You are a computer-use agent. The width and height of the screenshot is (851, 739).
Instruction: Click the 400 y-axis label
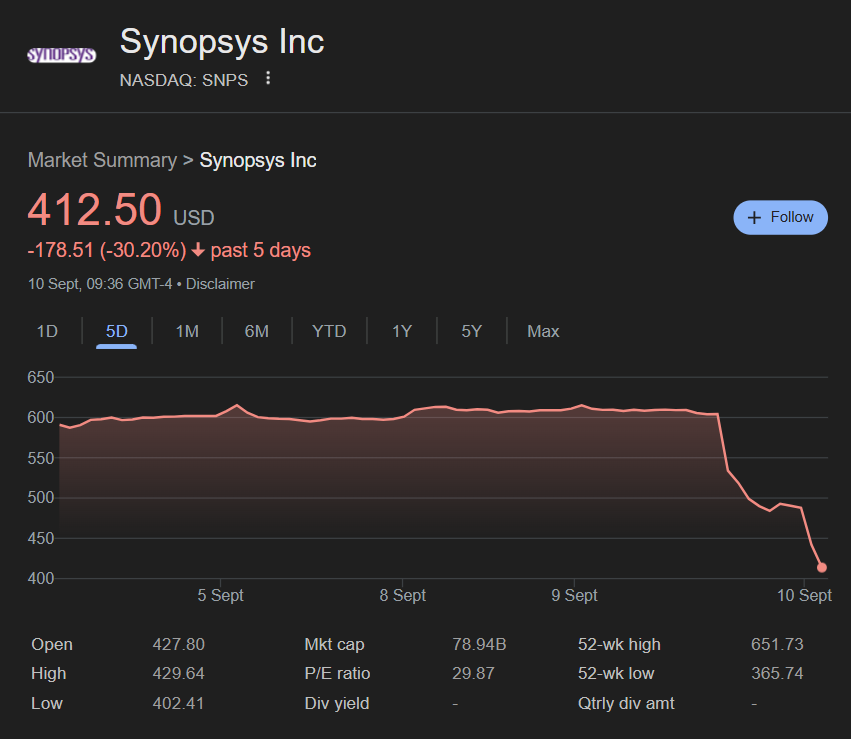click(41, 578)
